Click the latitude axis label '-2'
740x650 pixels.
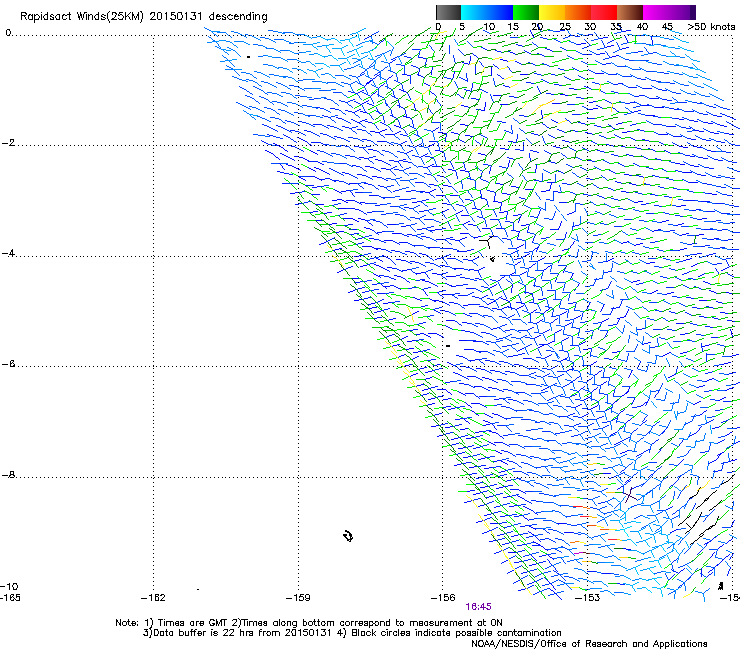point(9,143)
